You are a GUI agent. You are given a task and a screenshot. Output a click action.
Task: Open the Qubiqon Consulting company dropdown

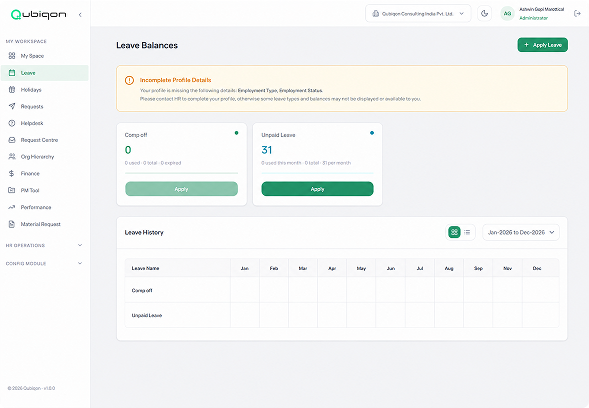point(418,14)
